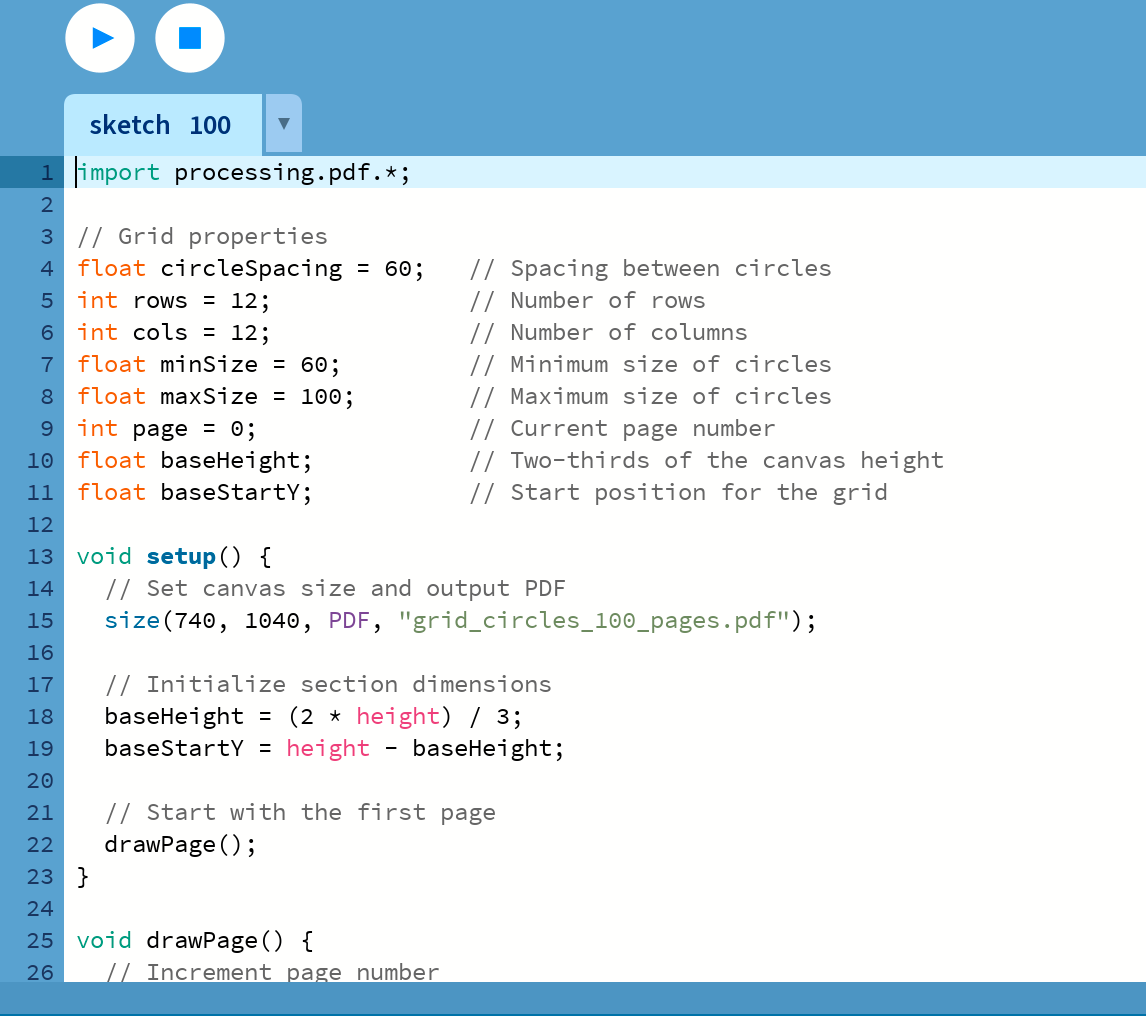This screenshot has height=1016, width=1146.
Task: Click 'void drawPage()' on line 25
Action: pyautogui.click(x=180, y=941)
